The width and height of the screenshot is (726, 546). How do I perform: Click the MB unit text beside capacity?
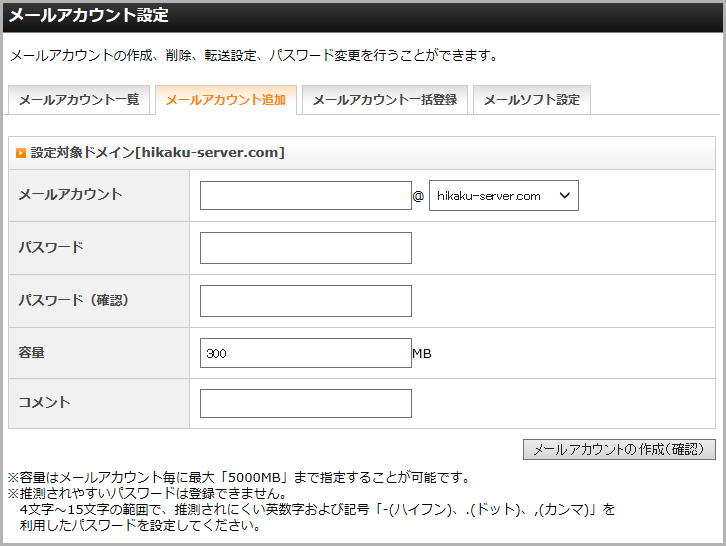[x=422, y=354]
